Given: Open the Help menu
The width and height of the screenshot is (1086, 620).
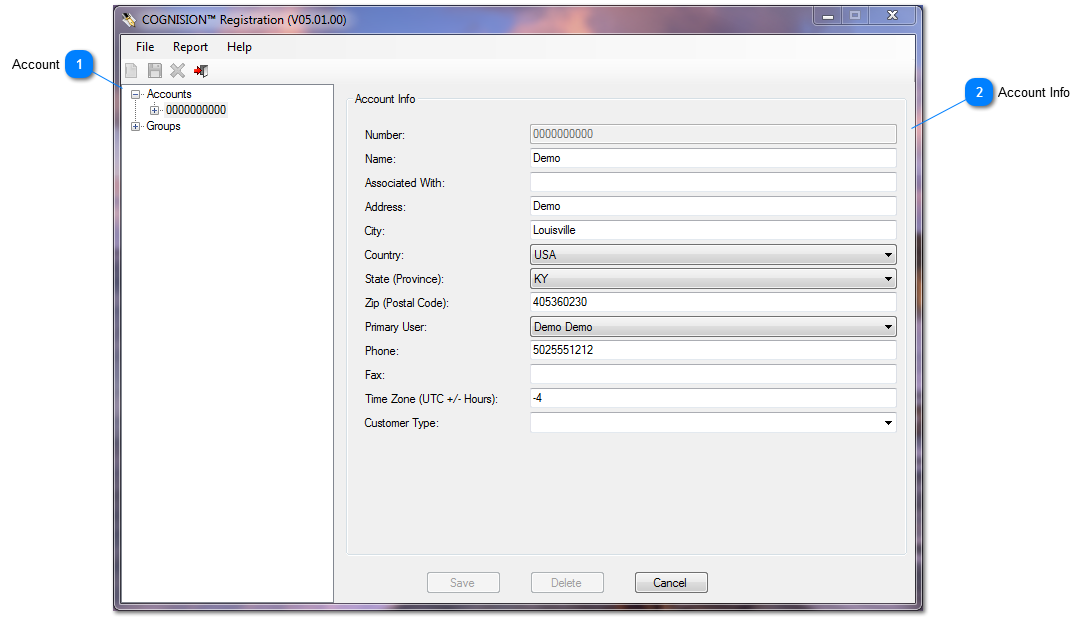Looking at the screenshot, I should (239, 47).
